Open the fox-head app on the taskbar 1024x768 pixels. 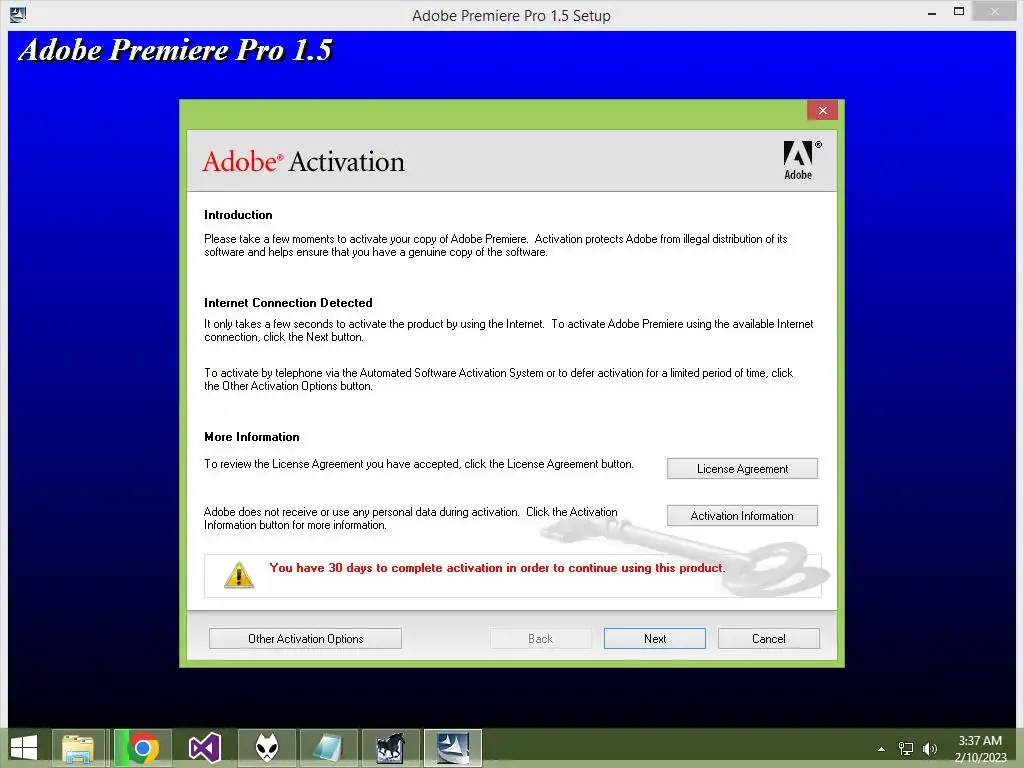pos(266,748)
